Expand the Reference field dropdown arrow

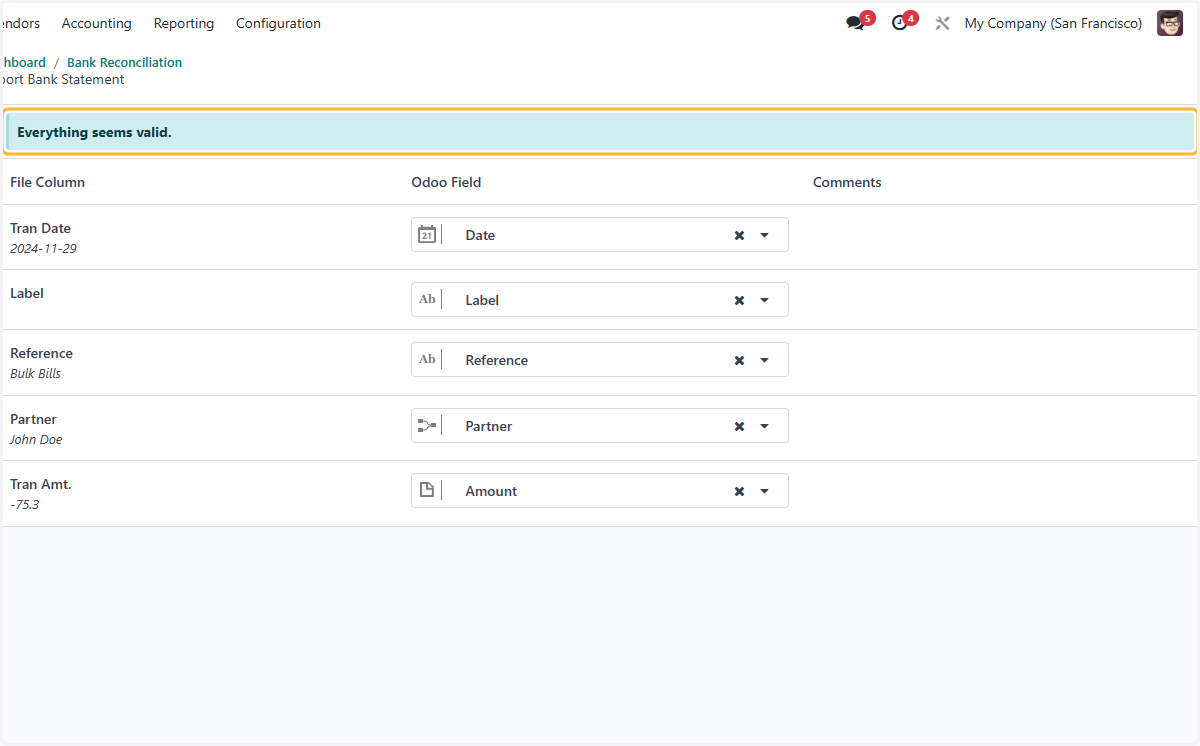[764, 360]
